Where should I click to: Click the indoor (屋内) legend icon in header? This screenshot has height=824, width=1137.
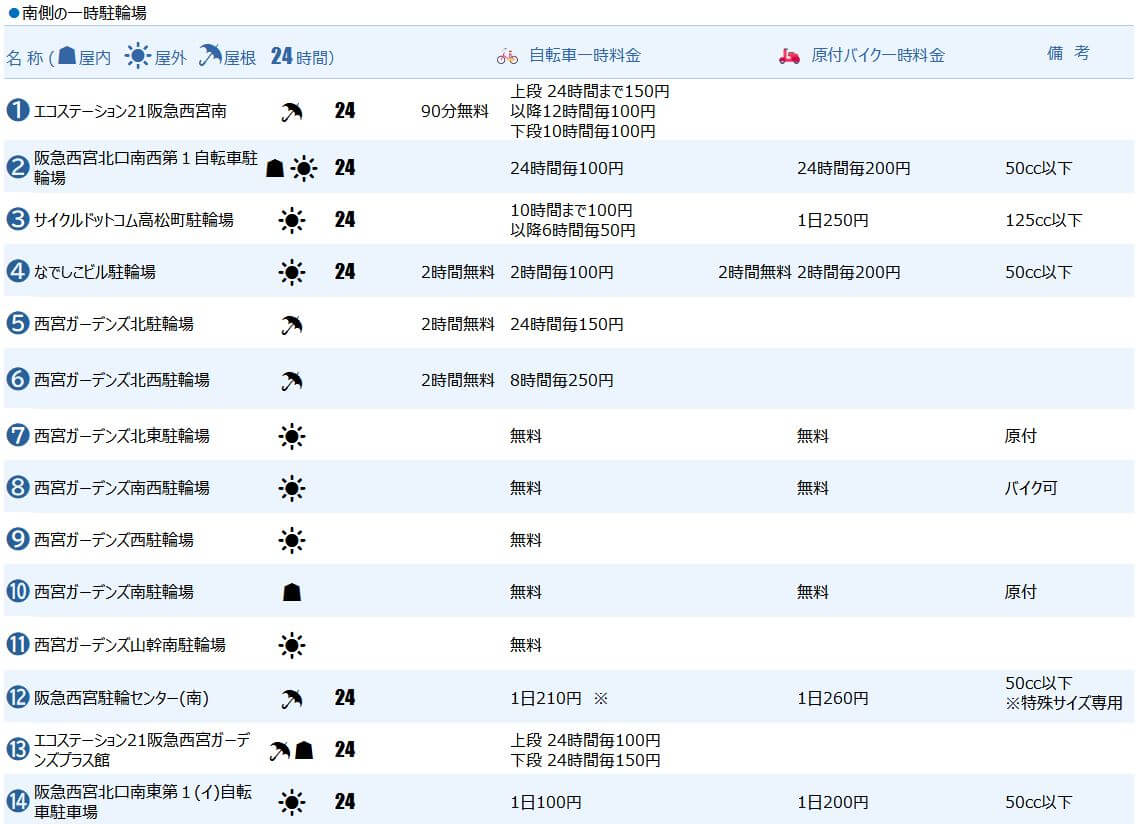pyautogui.click(x=67, y=54)
